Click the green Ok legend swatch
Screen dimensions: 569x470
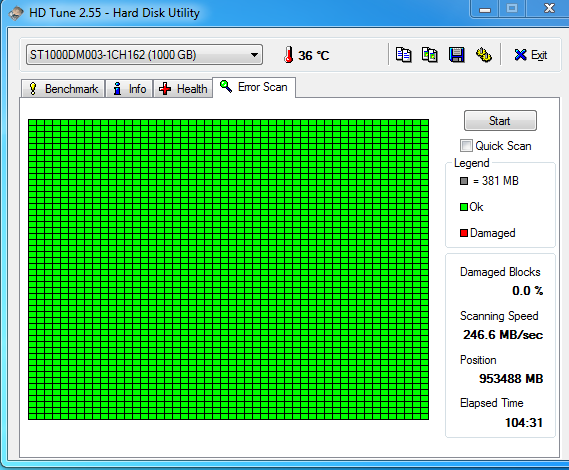464,207
